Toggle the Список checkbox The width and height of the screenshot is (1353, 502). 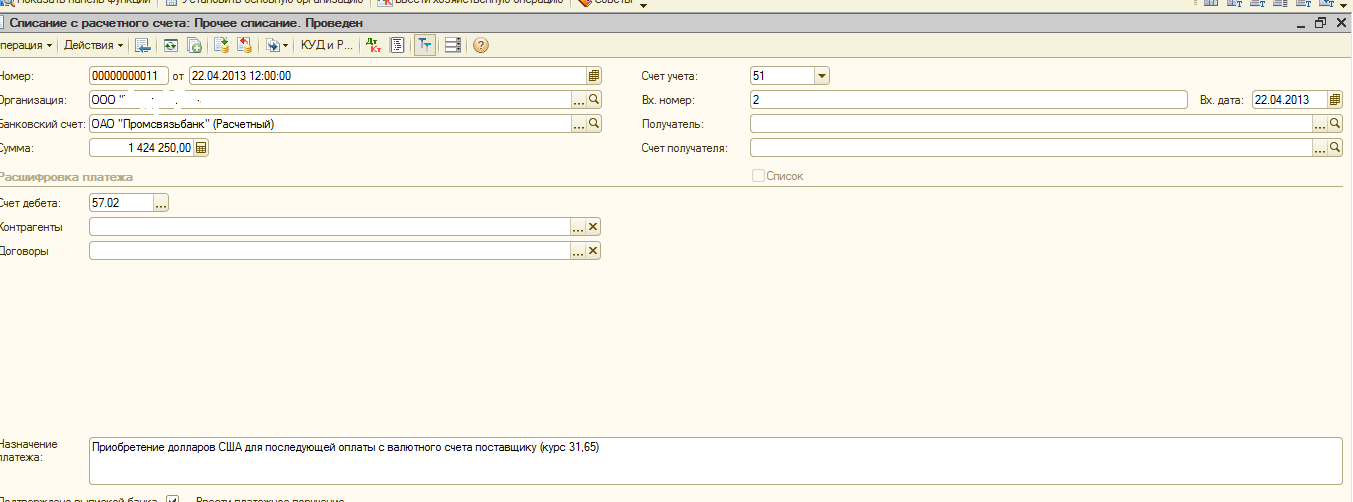(758, 176)
